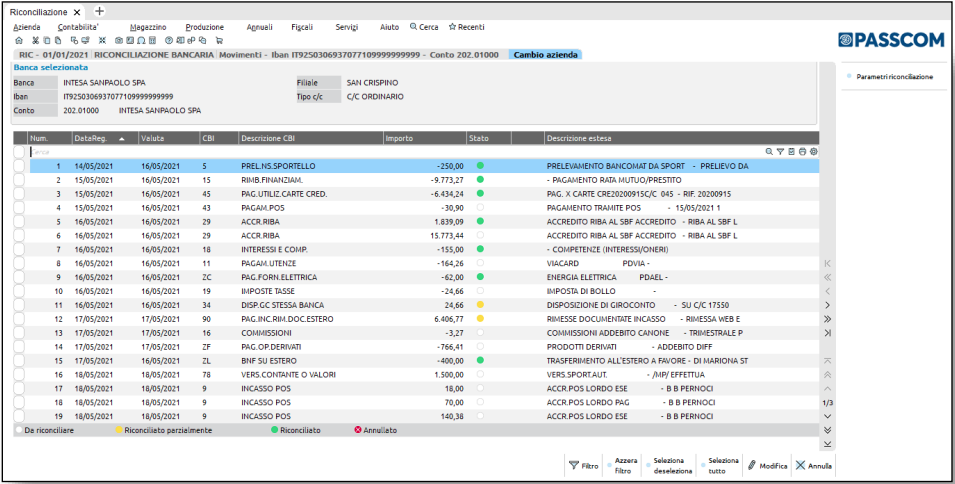Screen dimensions: 955x484
Task: Open the Magazzino menu
Action: [x=148, y=27]
